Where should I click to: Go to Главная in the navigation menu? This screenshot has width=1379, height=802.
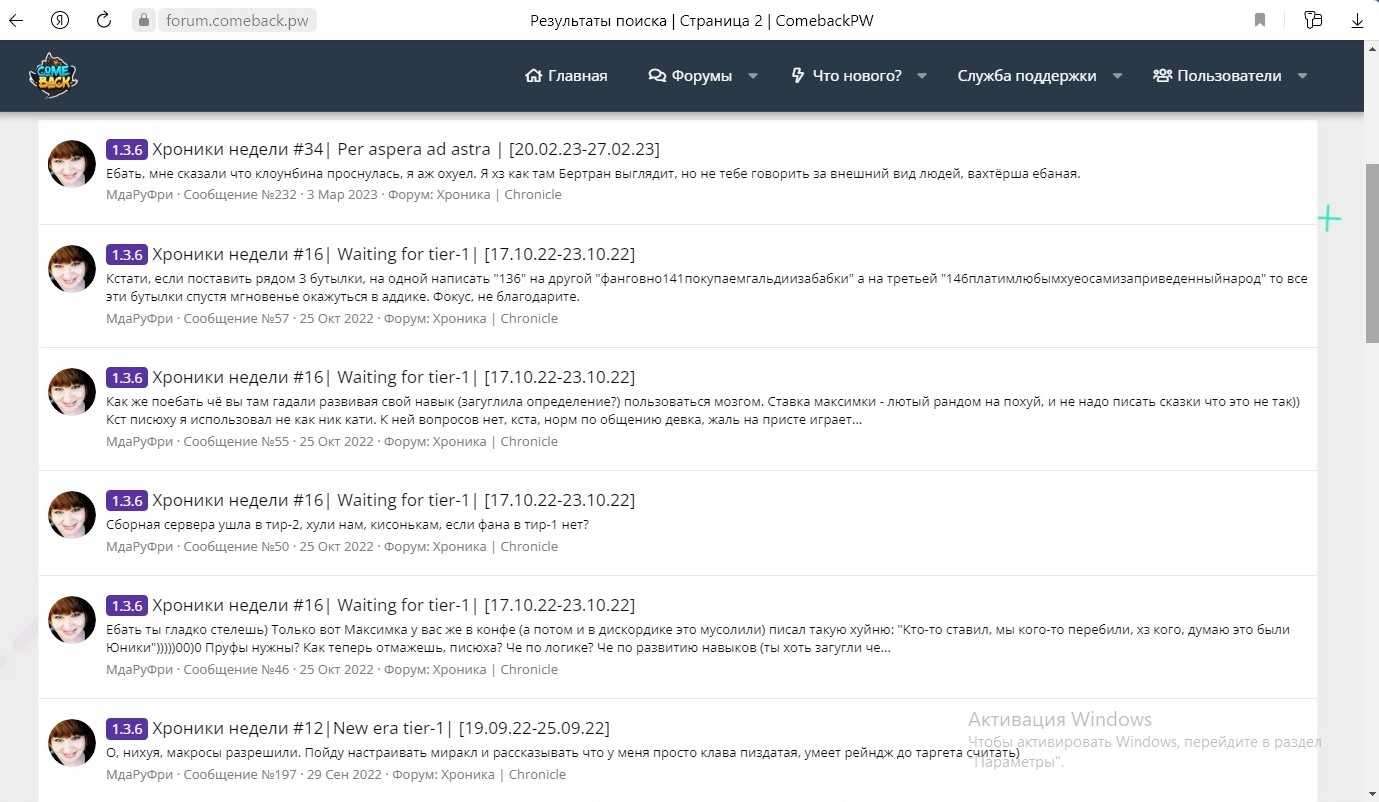[566, 76]
